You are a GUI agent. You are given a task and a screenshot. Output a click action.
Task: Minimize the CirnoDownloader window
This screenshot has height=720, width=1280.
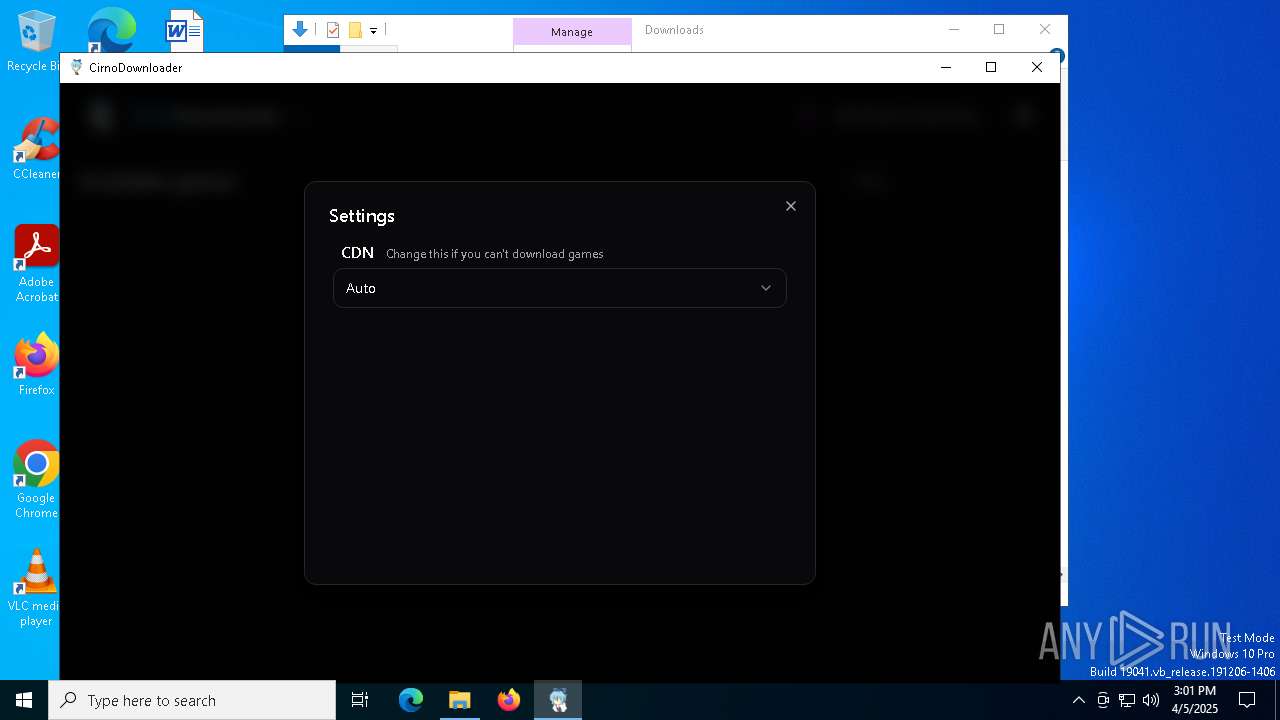946,67
